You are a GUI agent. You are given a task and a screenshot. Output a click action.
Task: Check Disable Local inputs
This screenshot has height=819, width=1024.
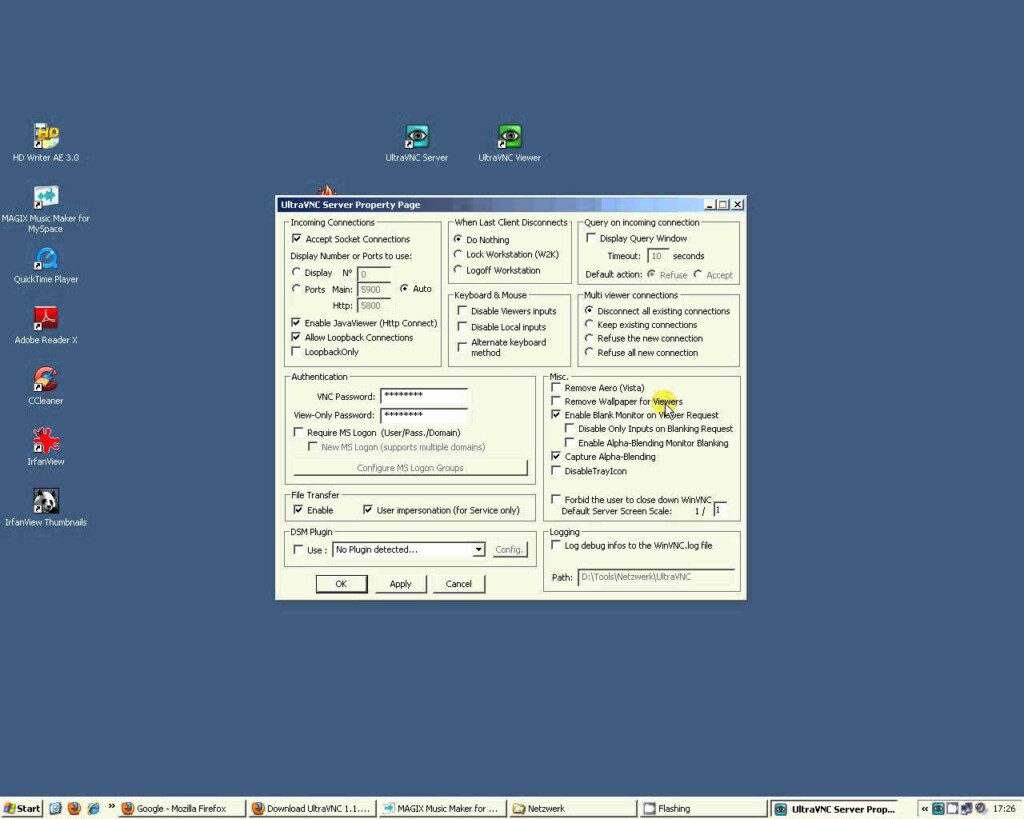point(462,327)
